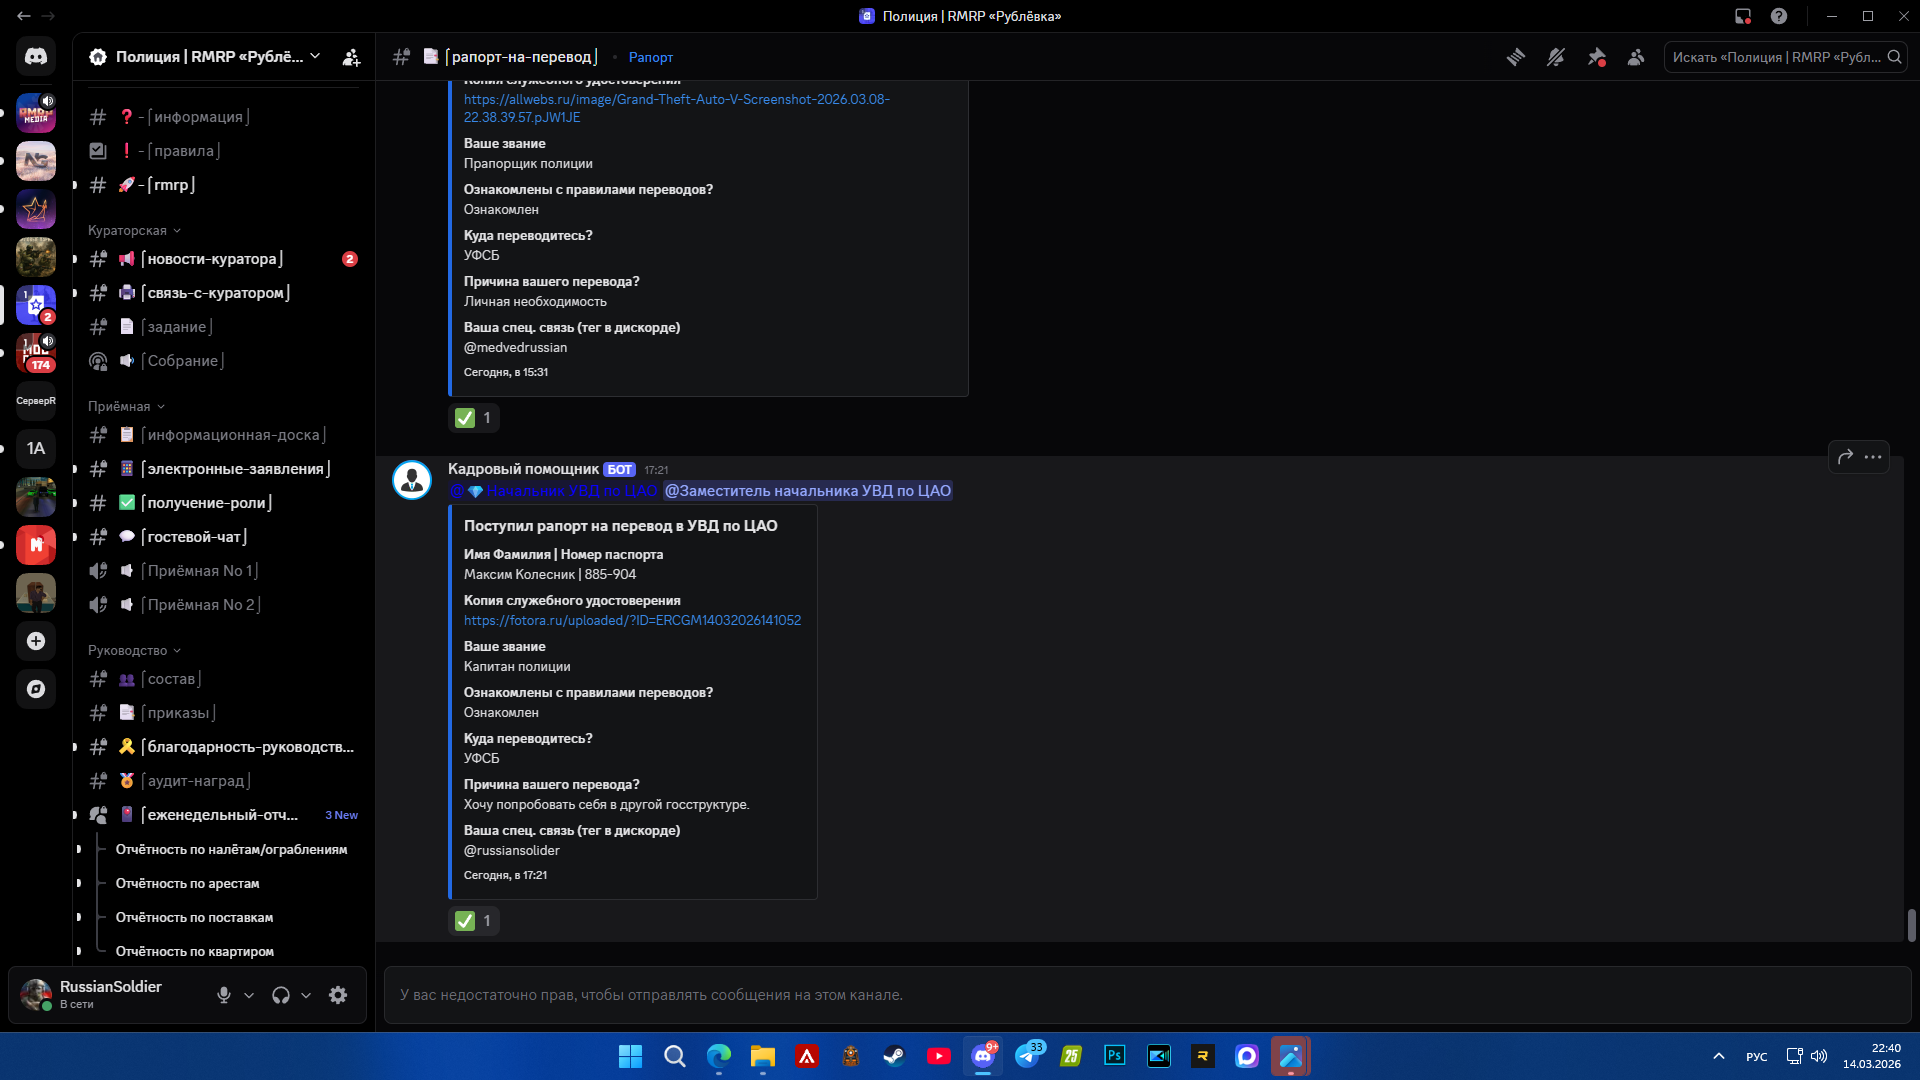Toggle headphones deafen
The width and height of the screenshot is (1920, 1080).
pos(281,995)
